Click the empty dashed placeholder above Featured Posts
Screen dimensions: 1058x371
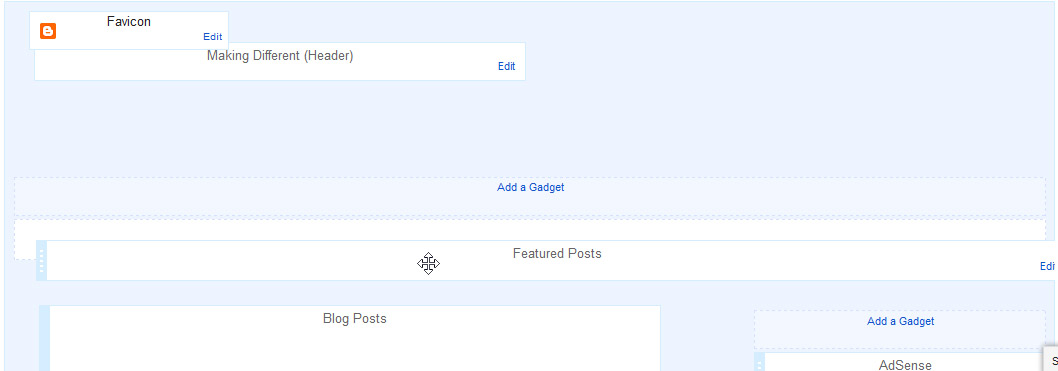tap(530, 229)
